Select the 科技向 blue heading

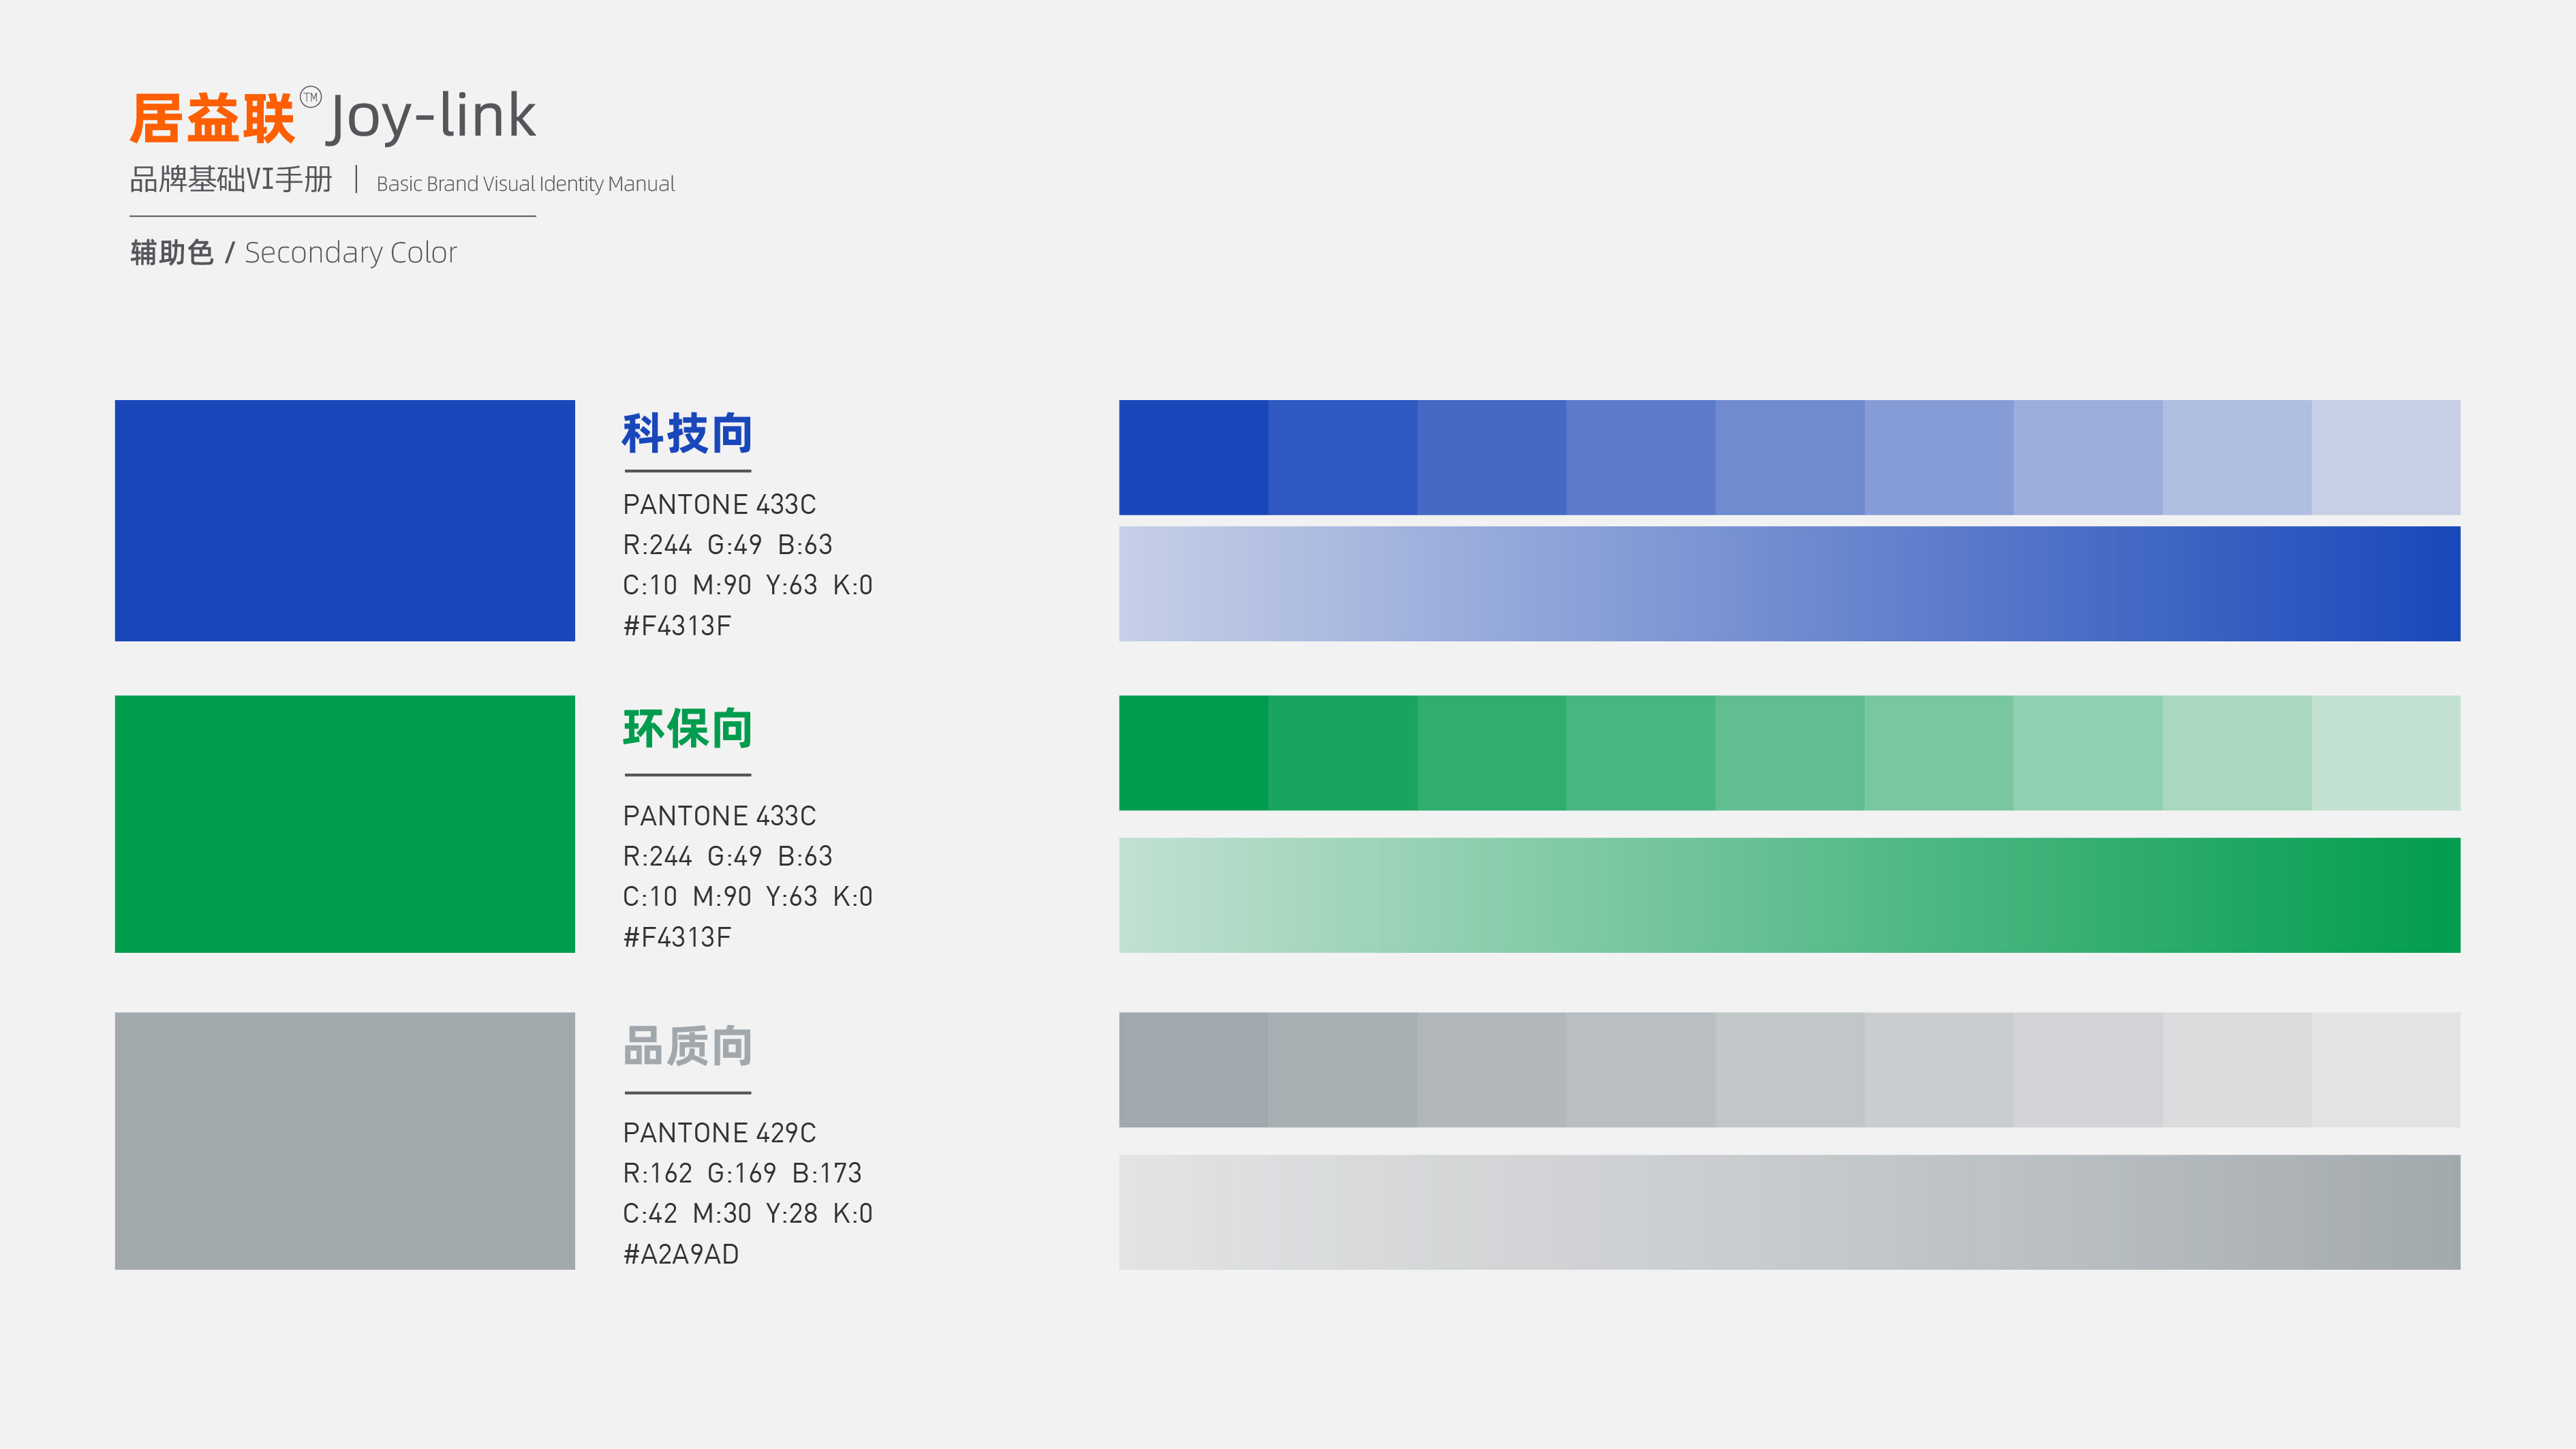(x=687, y=433)
